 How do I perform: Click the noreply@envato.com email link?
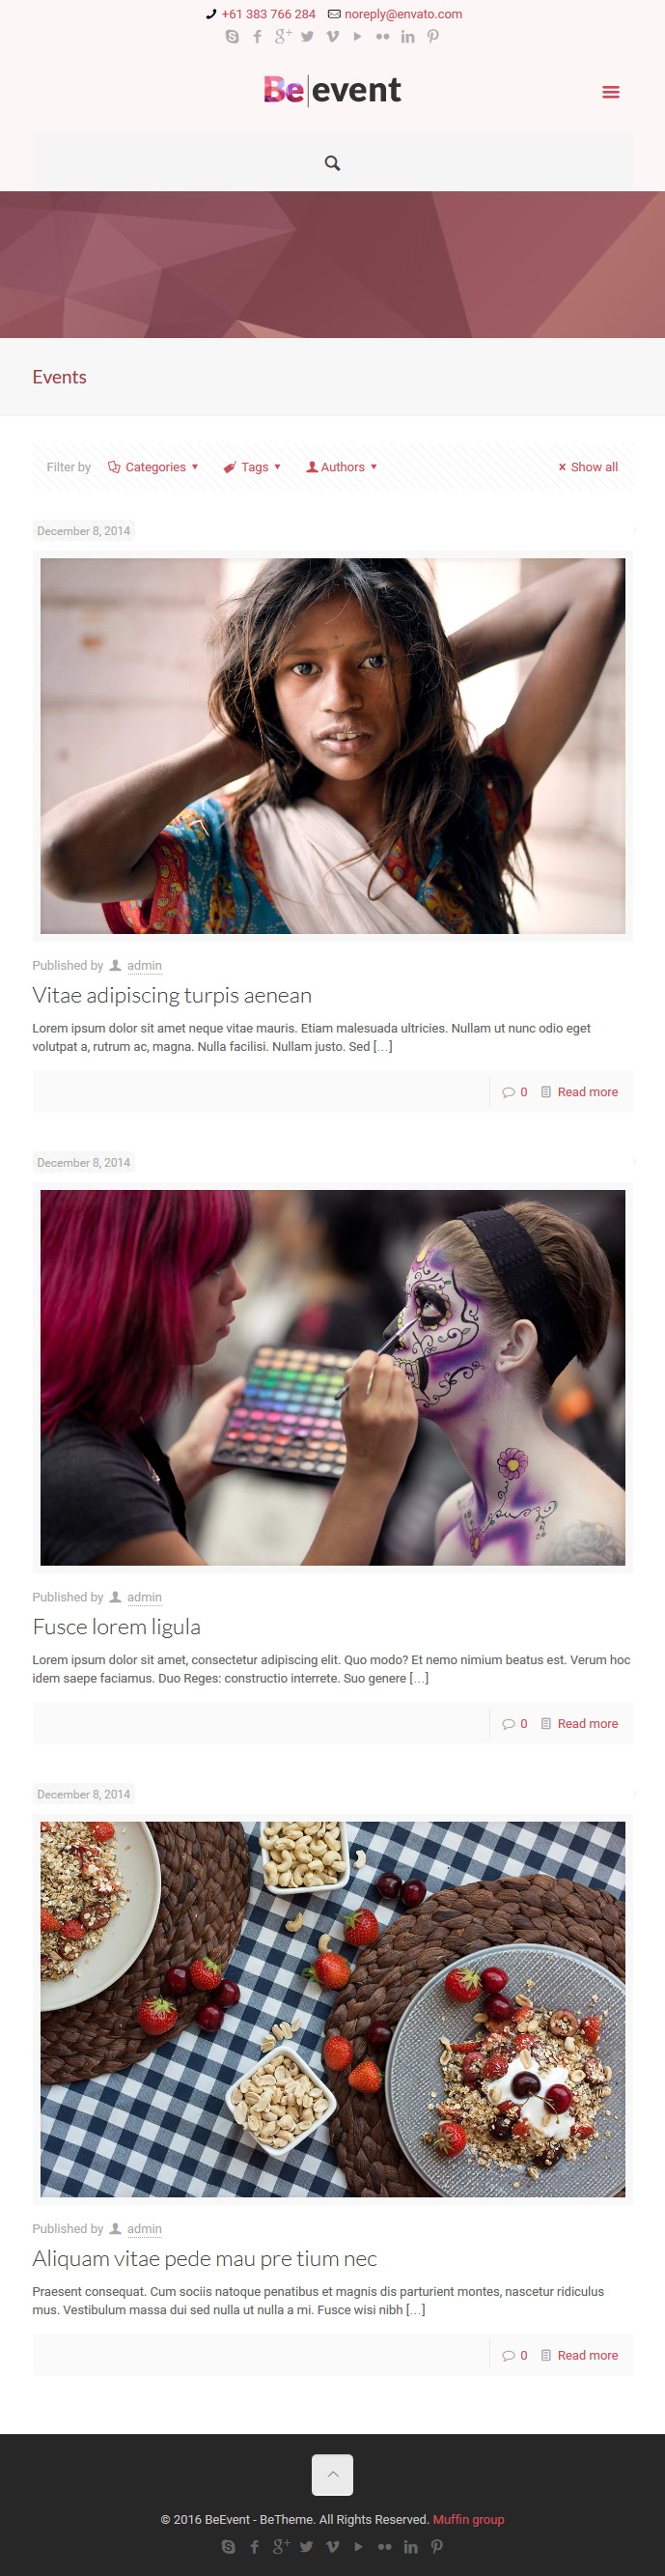[403, 14]
